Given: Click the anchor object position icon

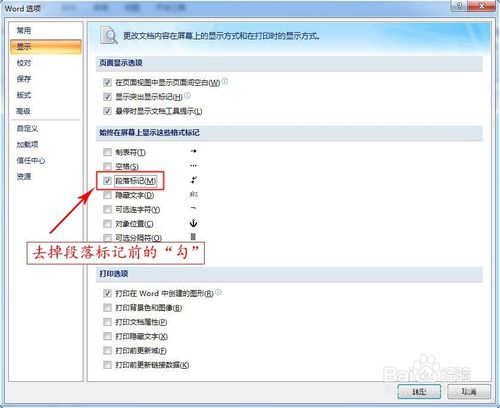Looking at the screenshot, I should pos(193,223).
